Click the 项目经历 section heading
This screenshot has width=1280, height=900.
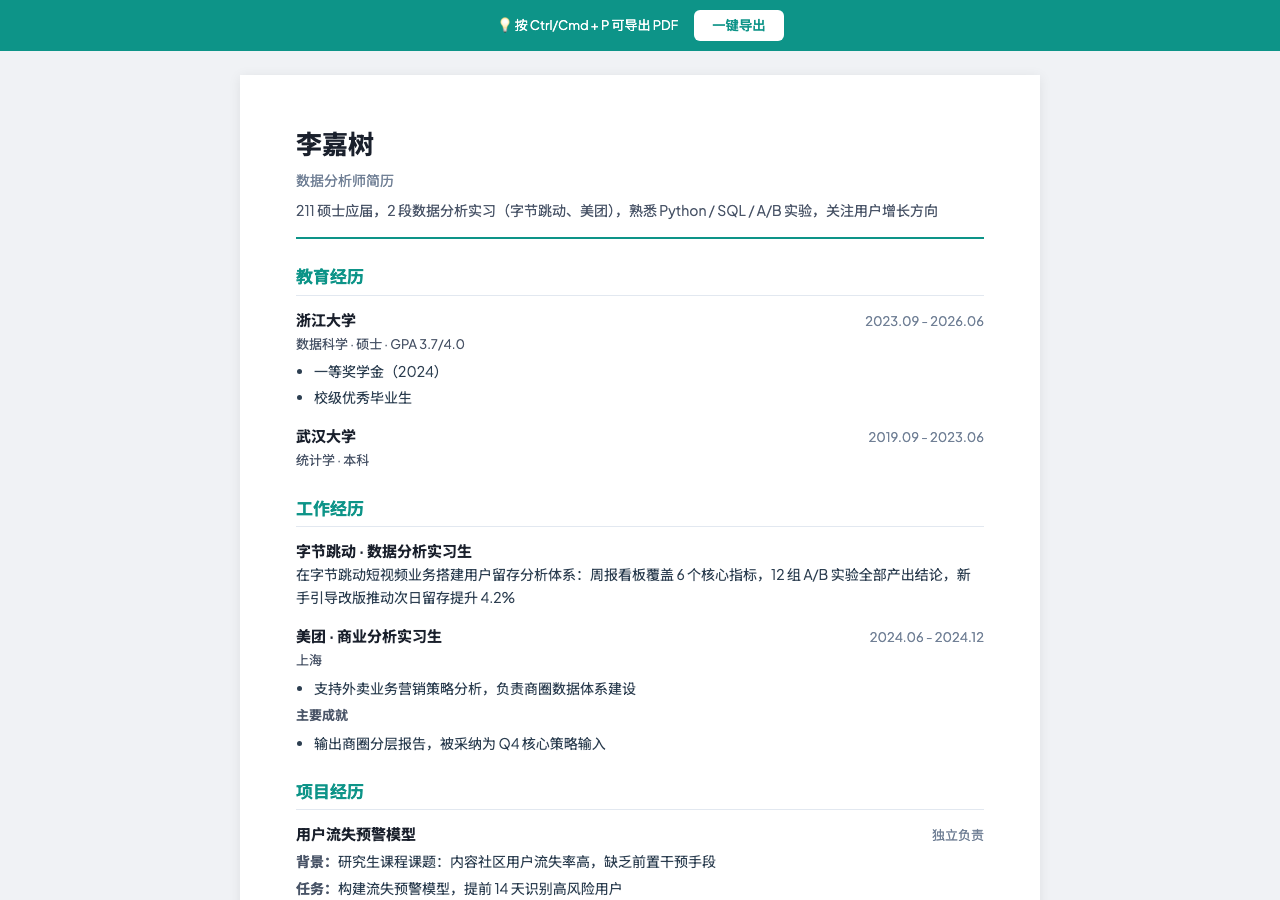pyautogui.click(x=330, y=792)
